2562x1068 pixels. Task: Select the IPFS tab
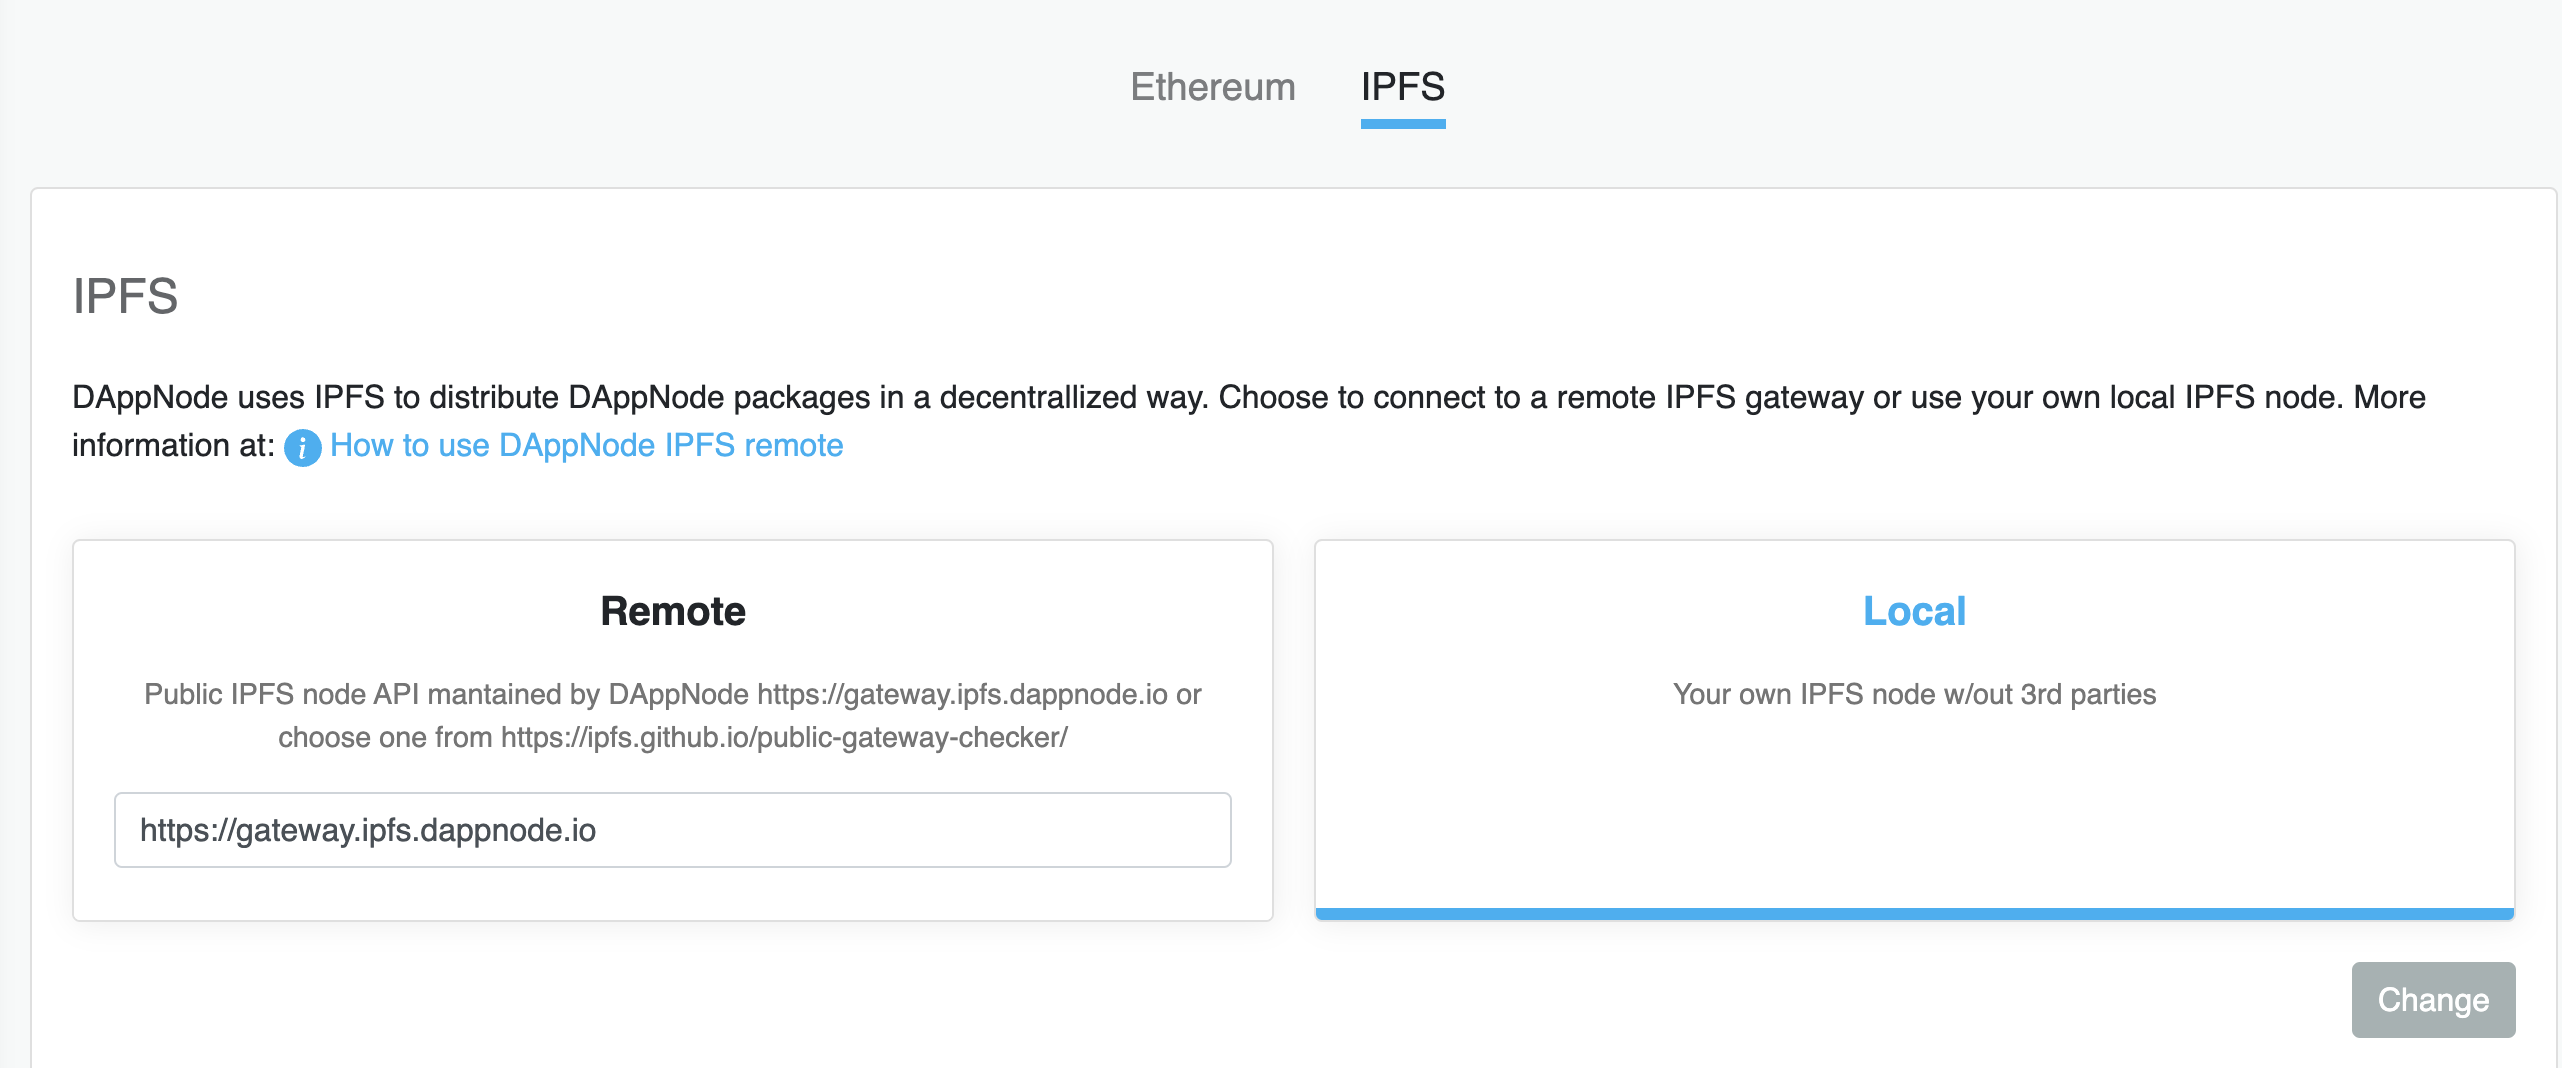pyautogui.click(x=1402, y=88)
